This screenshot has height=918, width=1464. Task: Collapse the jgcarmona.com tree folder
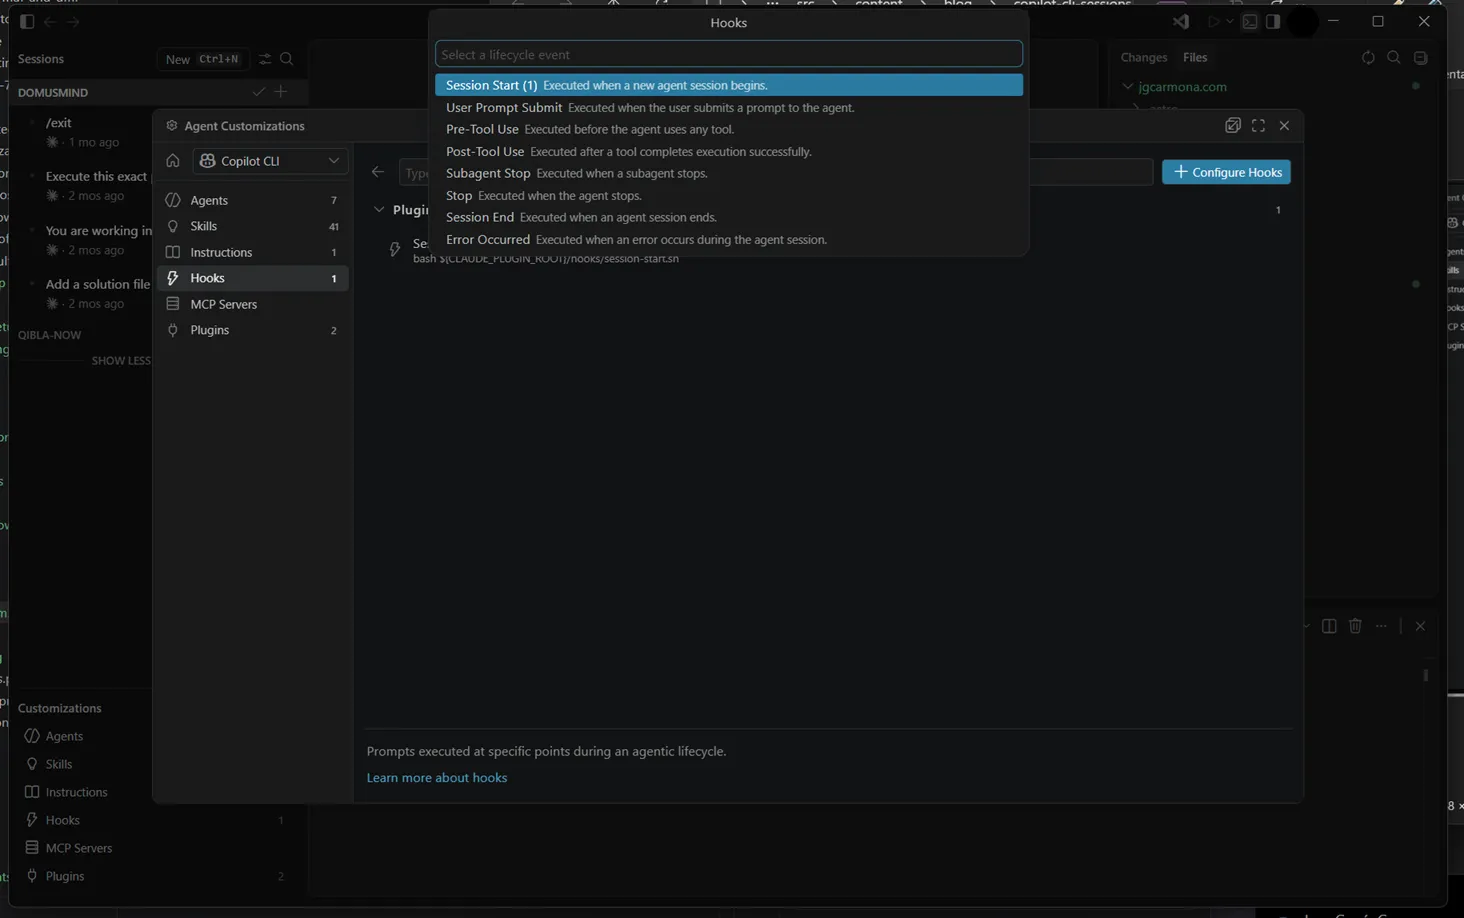pos(1128,87)
